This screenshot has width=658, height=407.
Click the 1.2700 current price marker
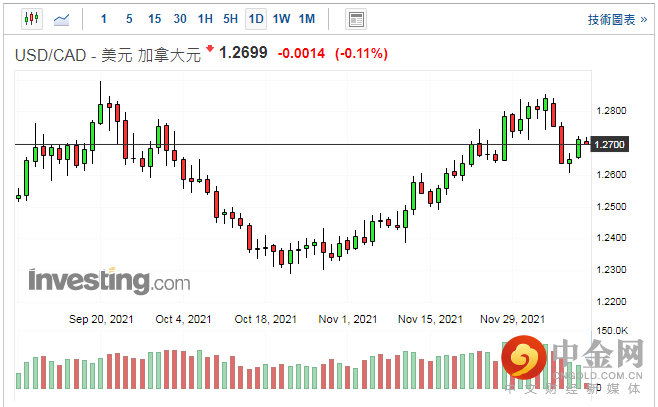pos(610,144)
